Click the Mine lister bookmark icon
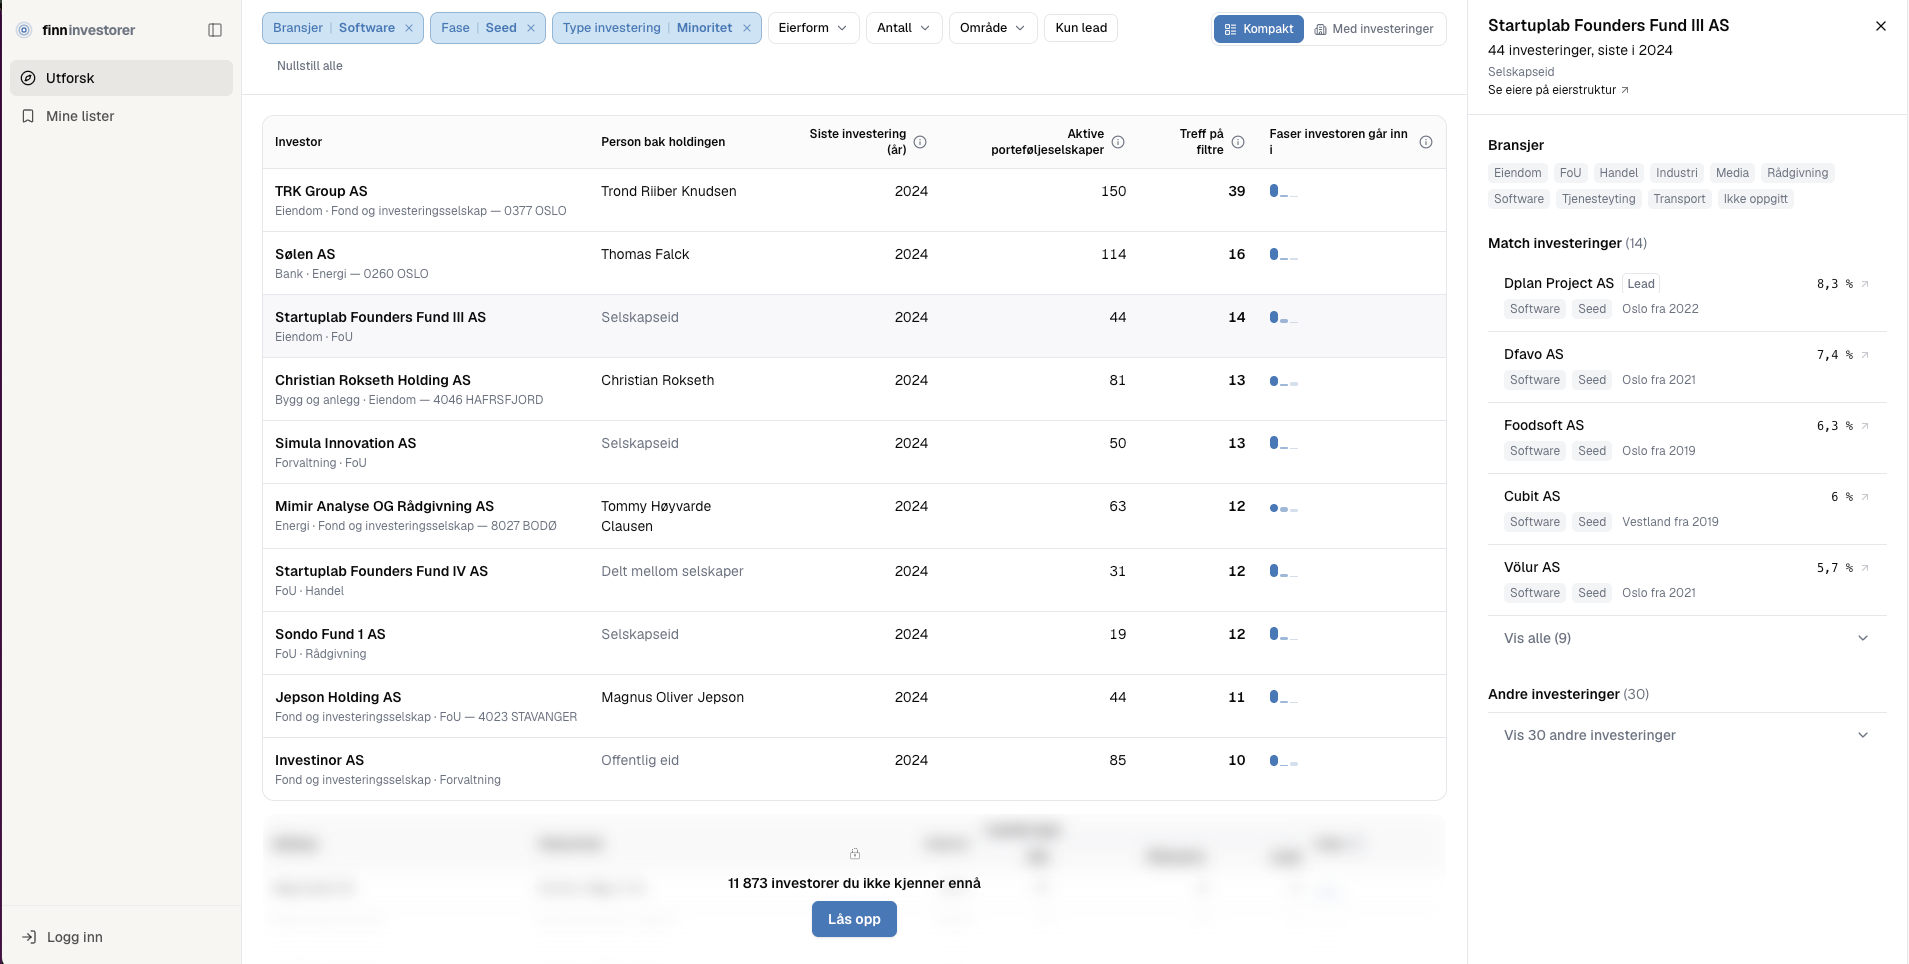Viewport: 1909px width, 964px height. 28,116
